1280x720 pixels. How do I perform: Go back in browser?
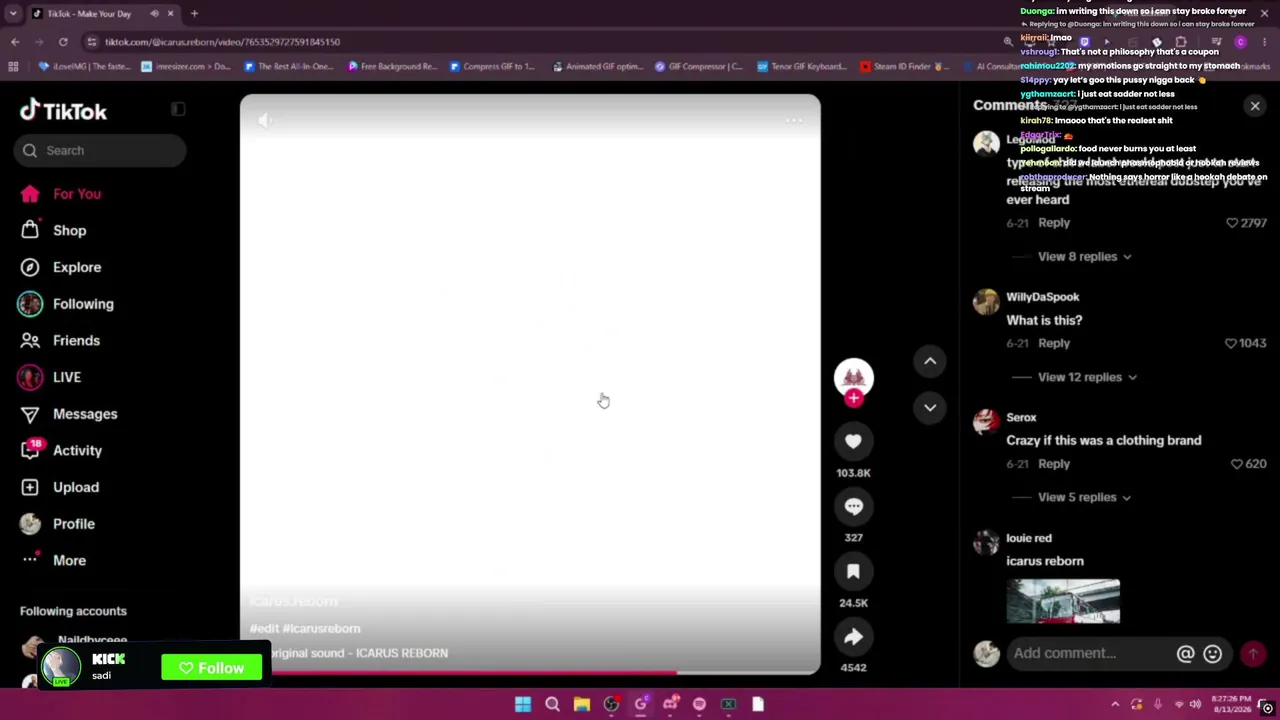click(x=15, y=42)
